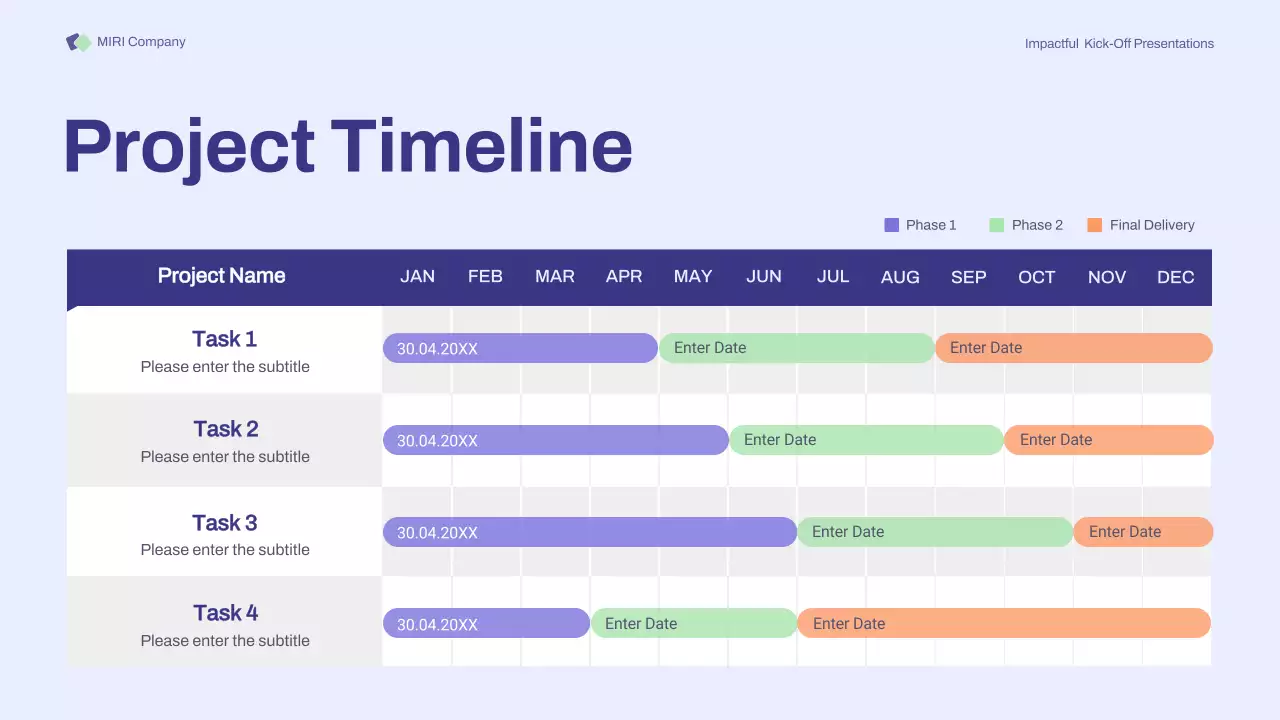The width and height of the screenshot is (1280, 720).
Task: Select the JUN month column header
Action: 763,277
